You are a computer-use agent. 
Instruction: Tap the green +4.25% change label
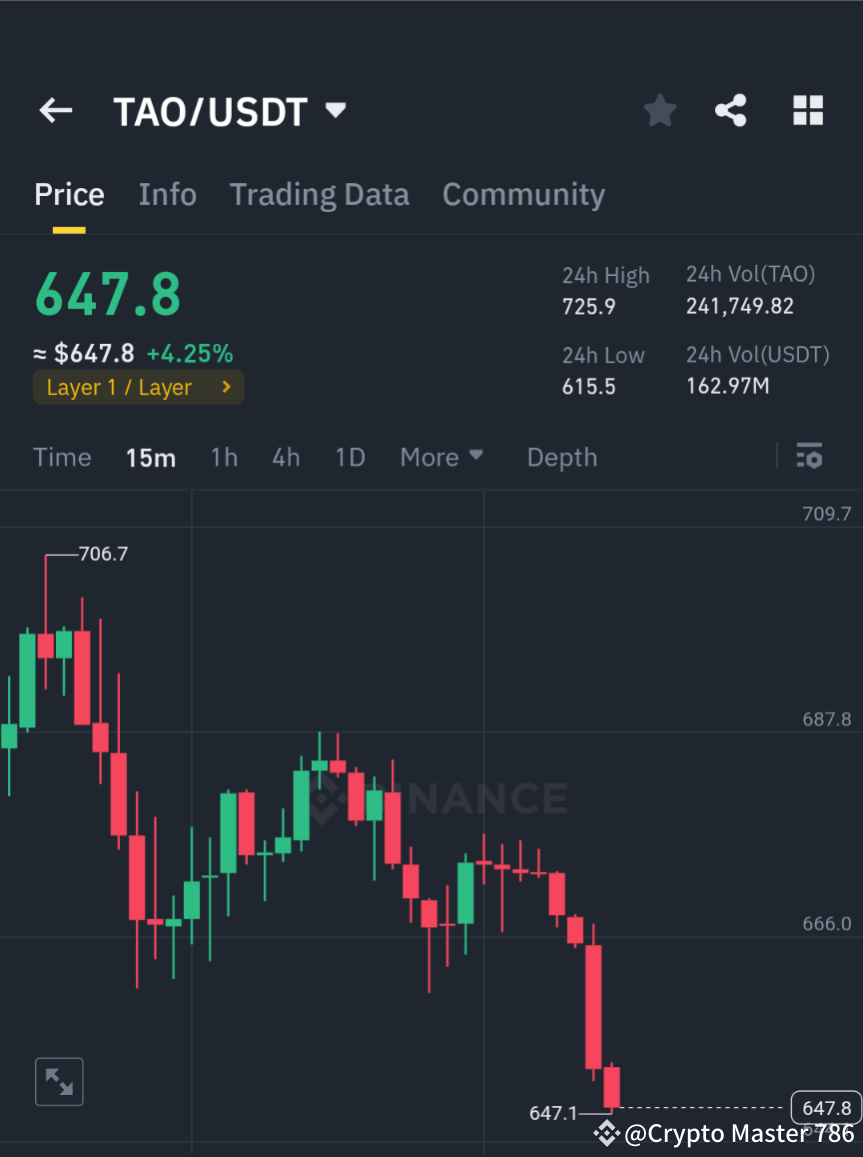pos(190,353)
